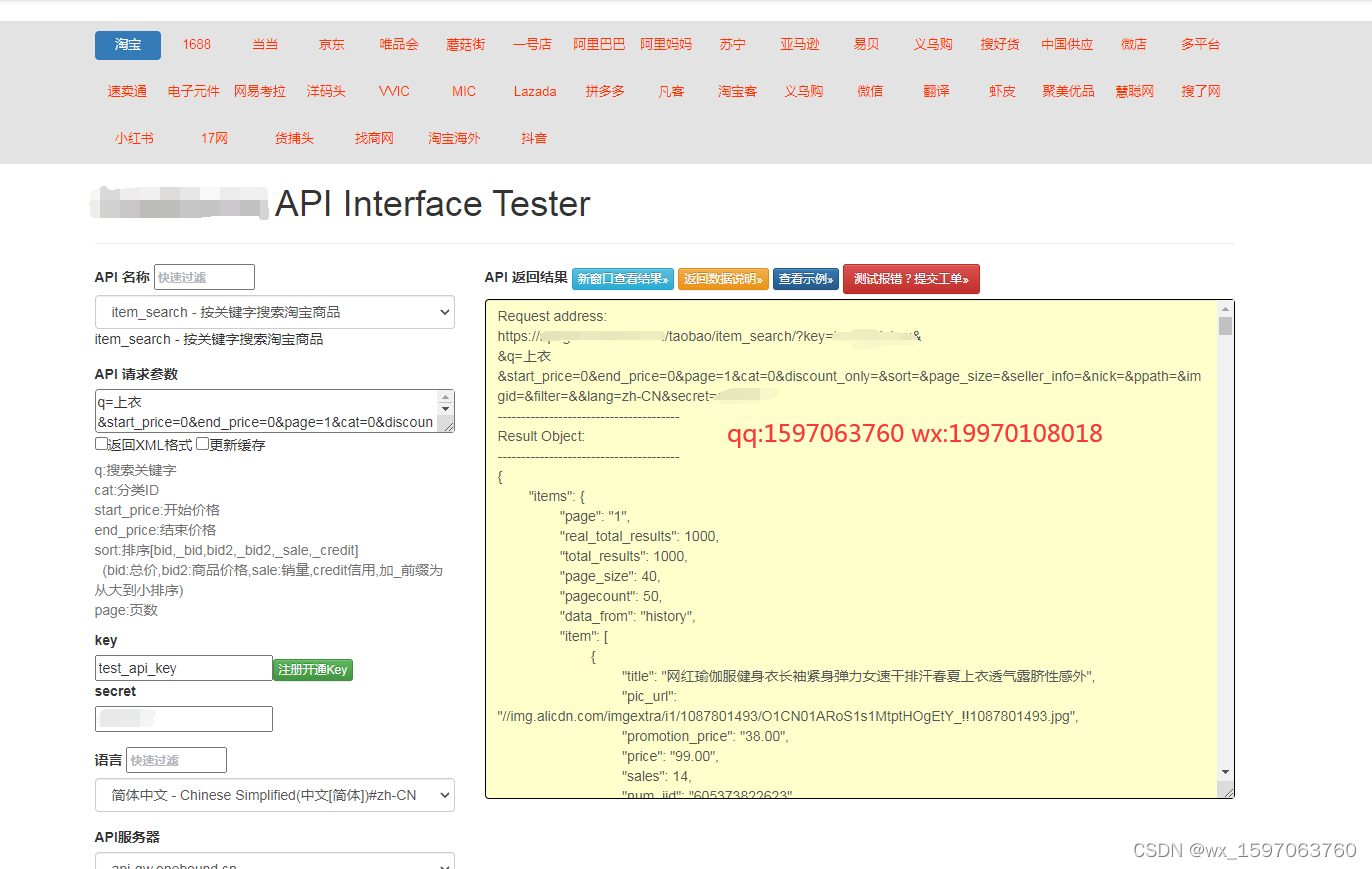Enable the 更新缓存 checkbox

click(x=202, y=444)
